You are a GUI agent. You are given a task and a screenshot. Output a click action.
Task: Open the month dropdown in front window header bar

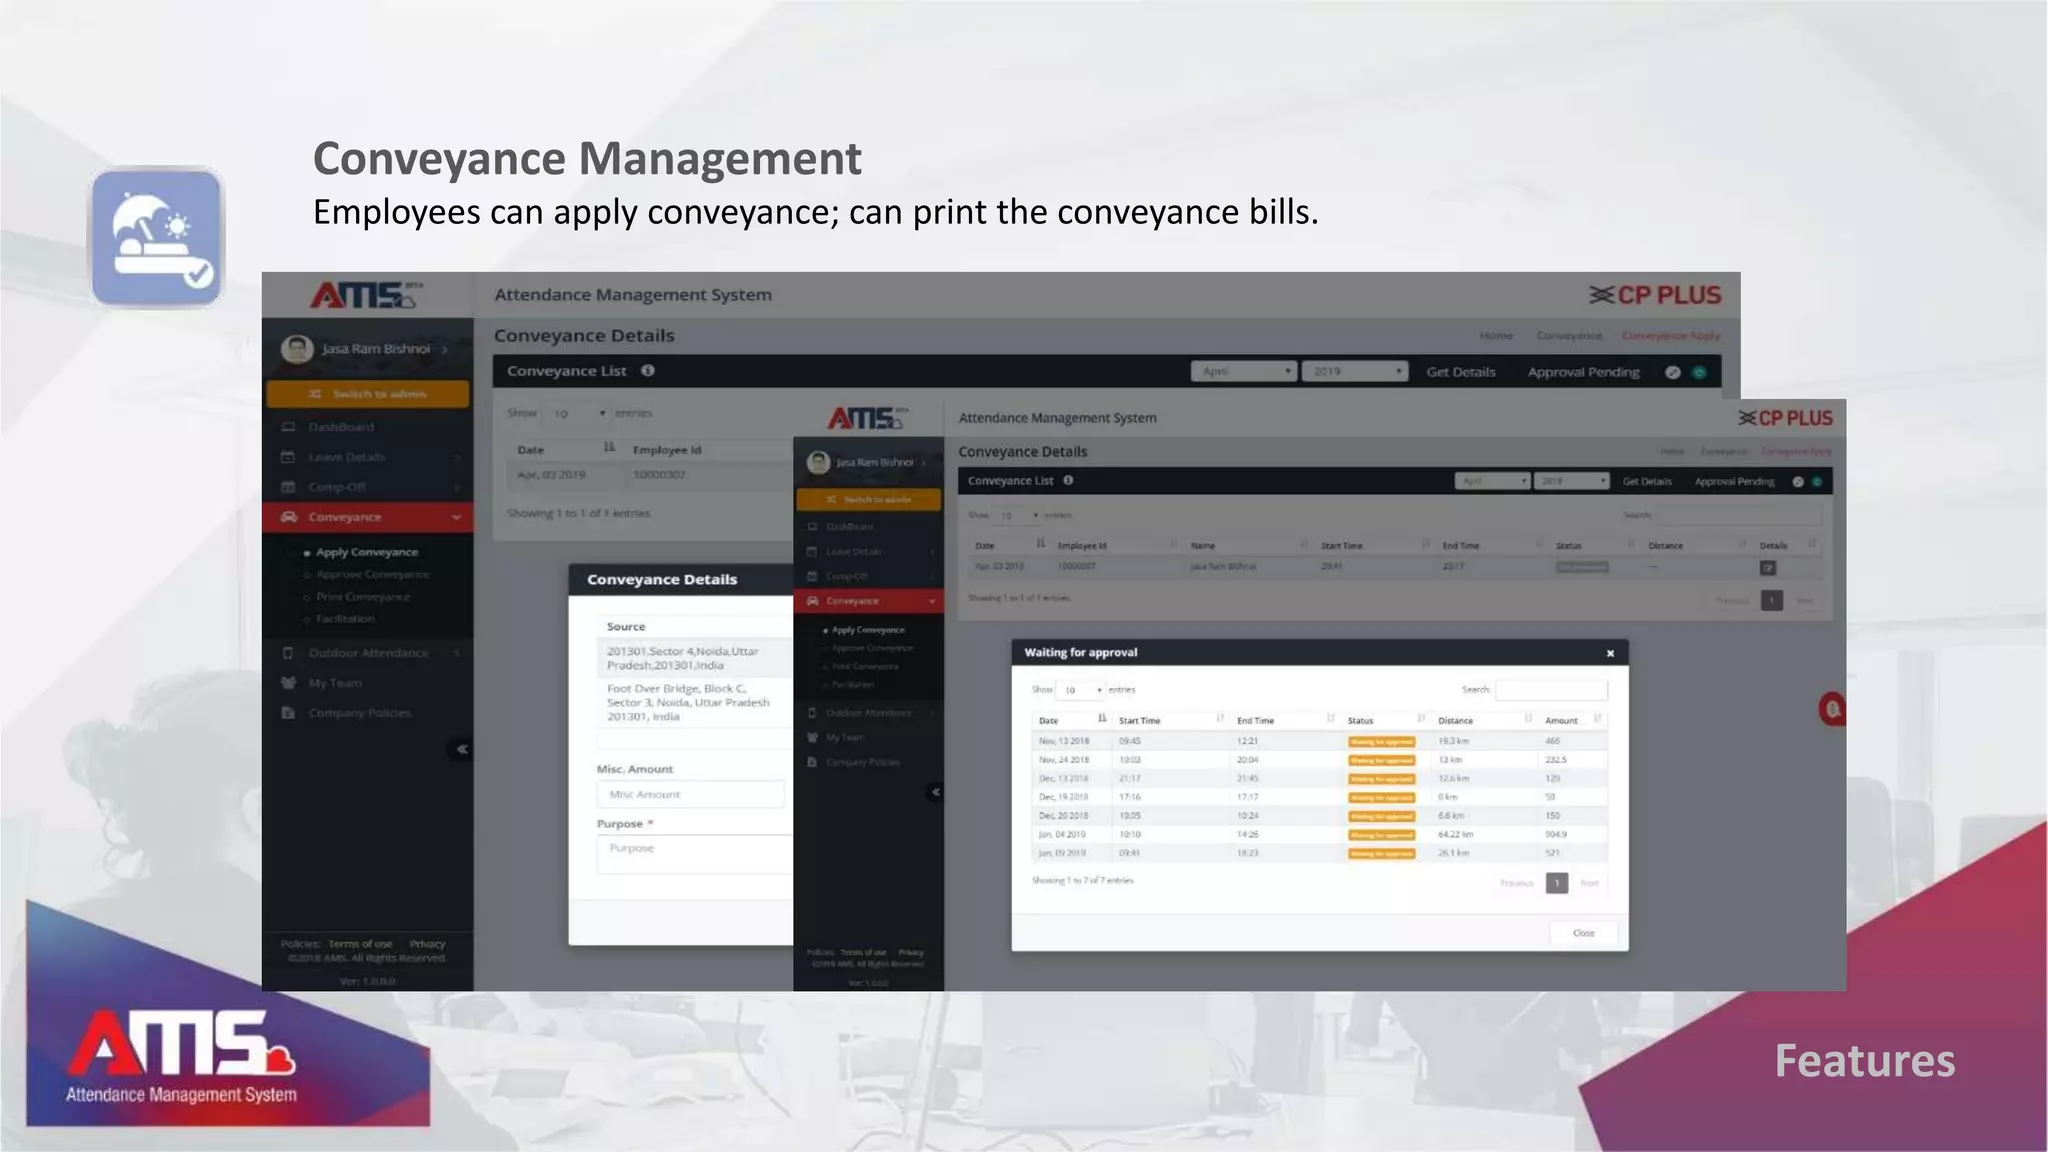pos(1492,481)
